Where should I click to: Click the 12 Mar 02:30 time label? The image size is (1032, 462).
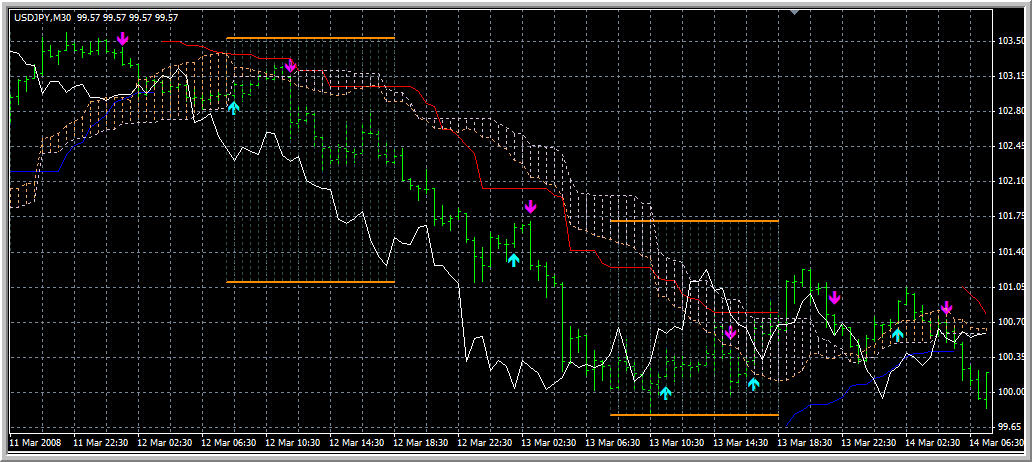click(164, 443)
